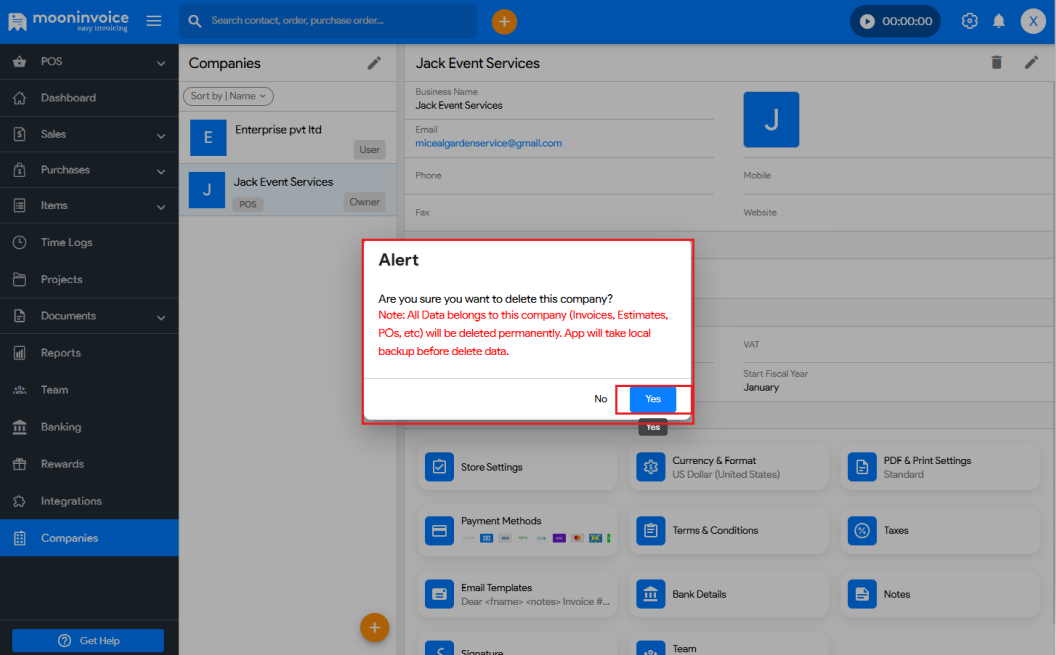Click the delete company trash icon
The width and height of the screenshot is (1056, 655).
(x=996, y=63)
